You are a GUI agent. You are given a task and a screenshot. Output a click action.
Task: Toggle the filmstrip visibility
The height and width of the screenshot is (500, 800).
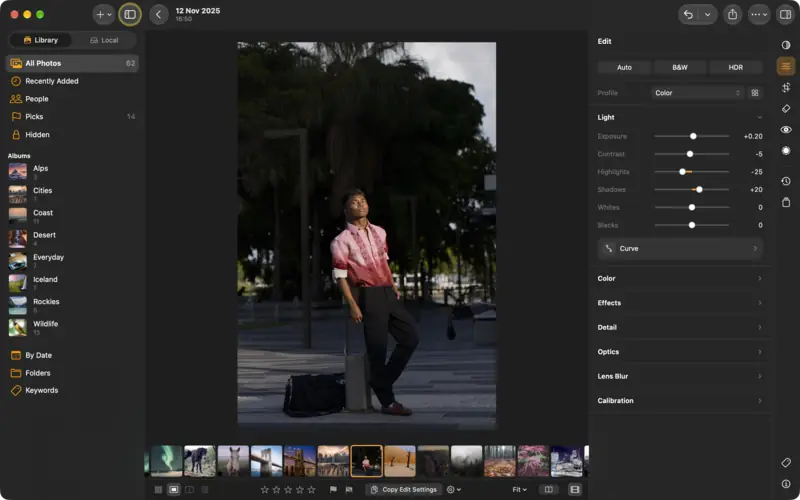pyautogui.click(x=574, y=490)
